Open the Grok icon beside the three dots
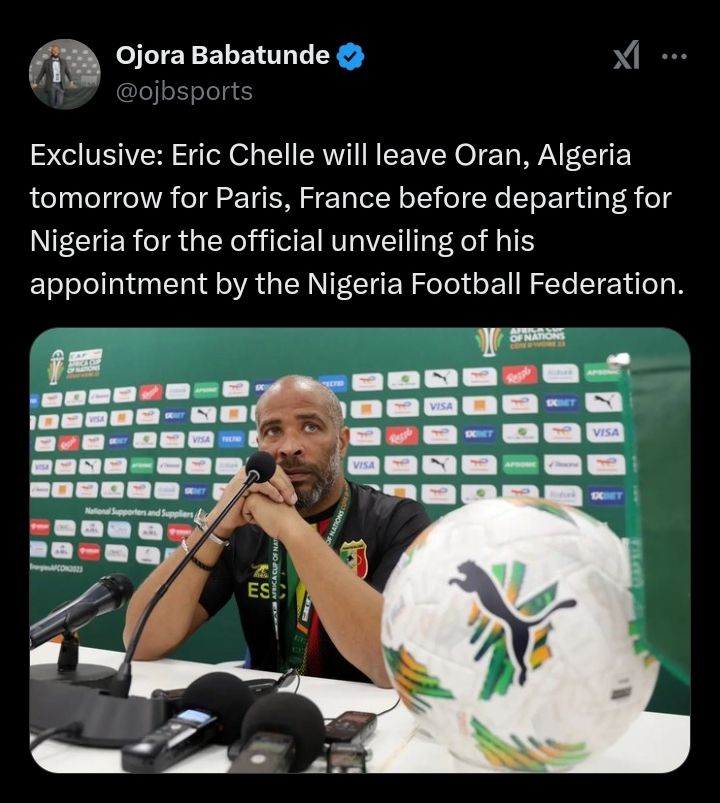The width and height of the screenshot is (720, 803). (x=625, y=57)
